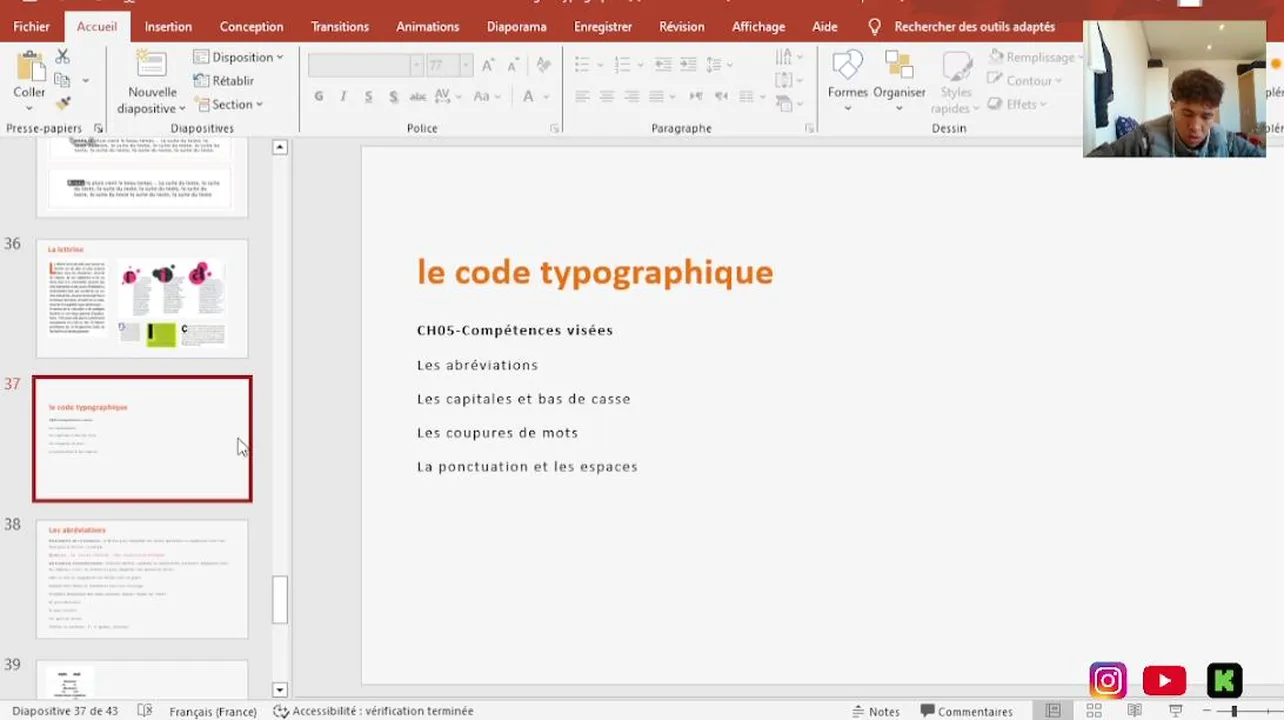Image resolution: width=1284 pixels, height=720 pixels.
Task: Switch to slide sorter view icon
Action: point(1094,711)
